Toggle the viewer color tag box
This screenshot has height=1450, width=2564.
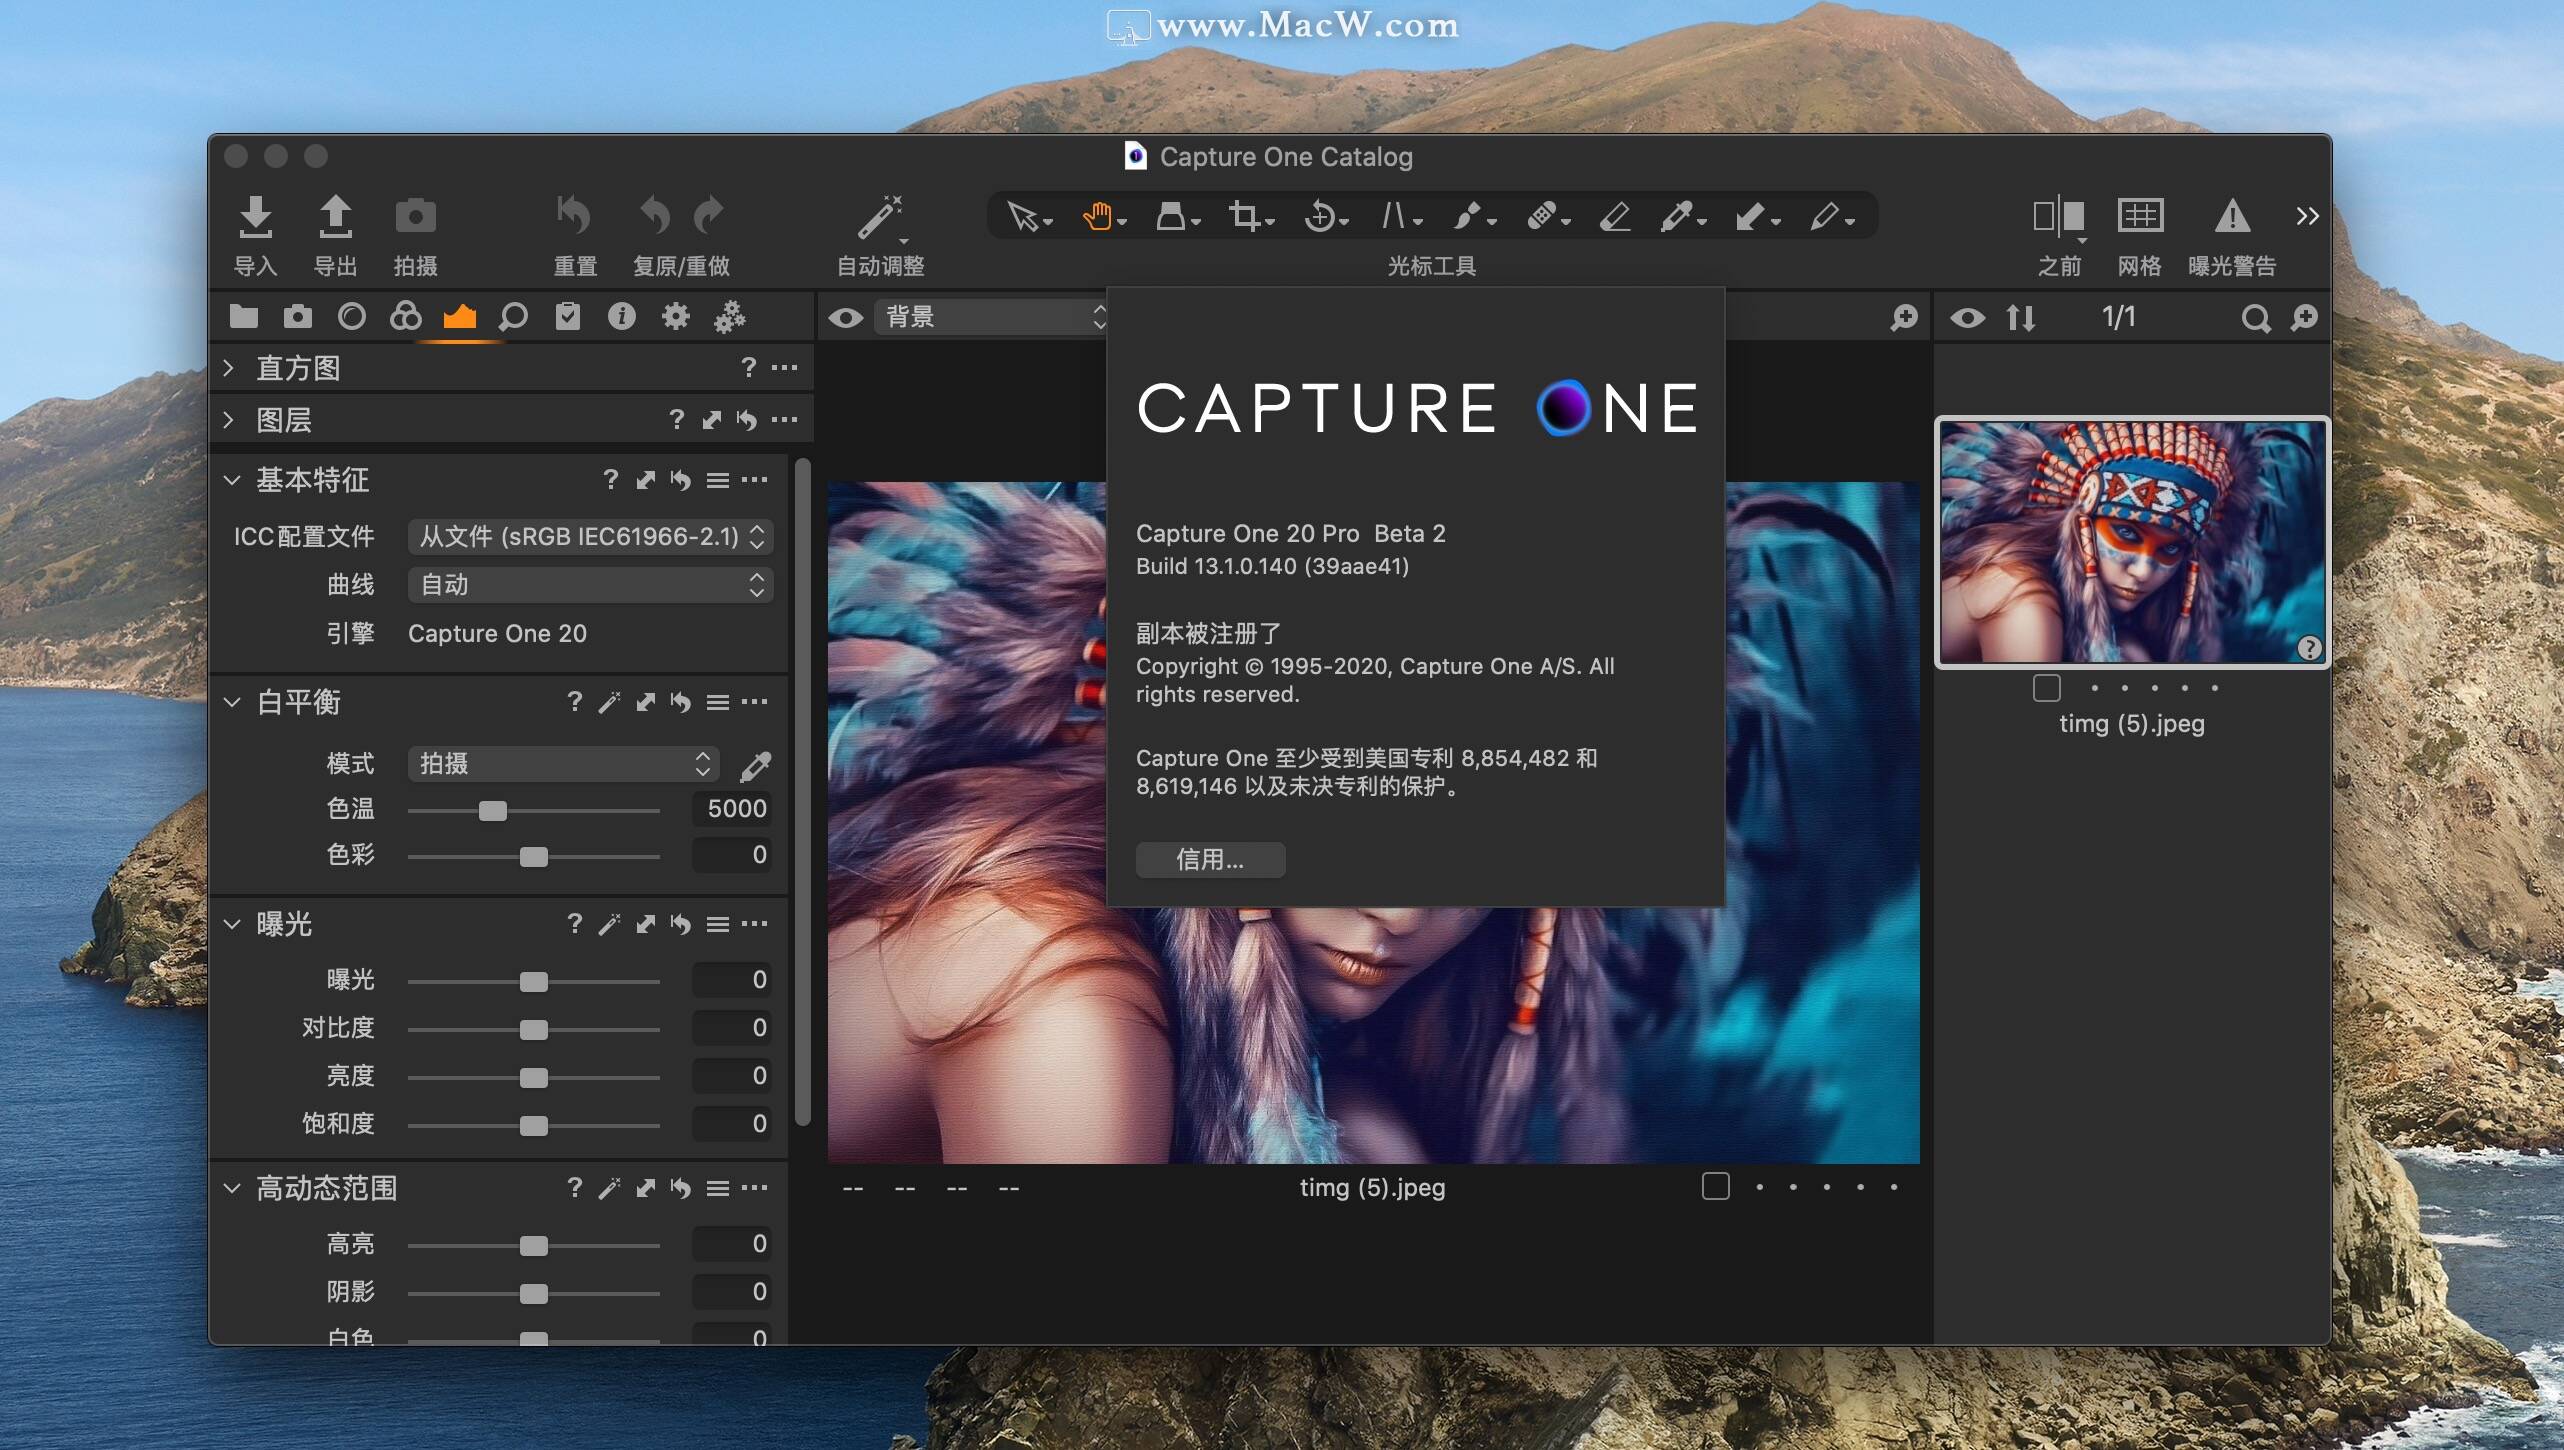(x=1715, y=1186)
